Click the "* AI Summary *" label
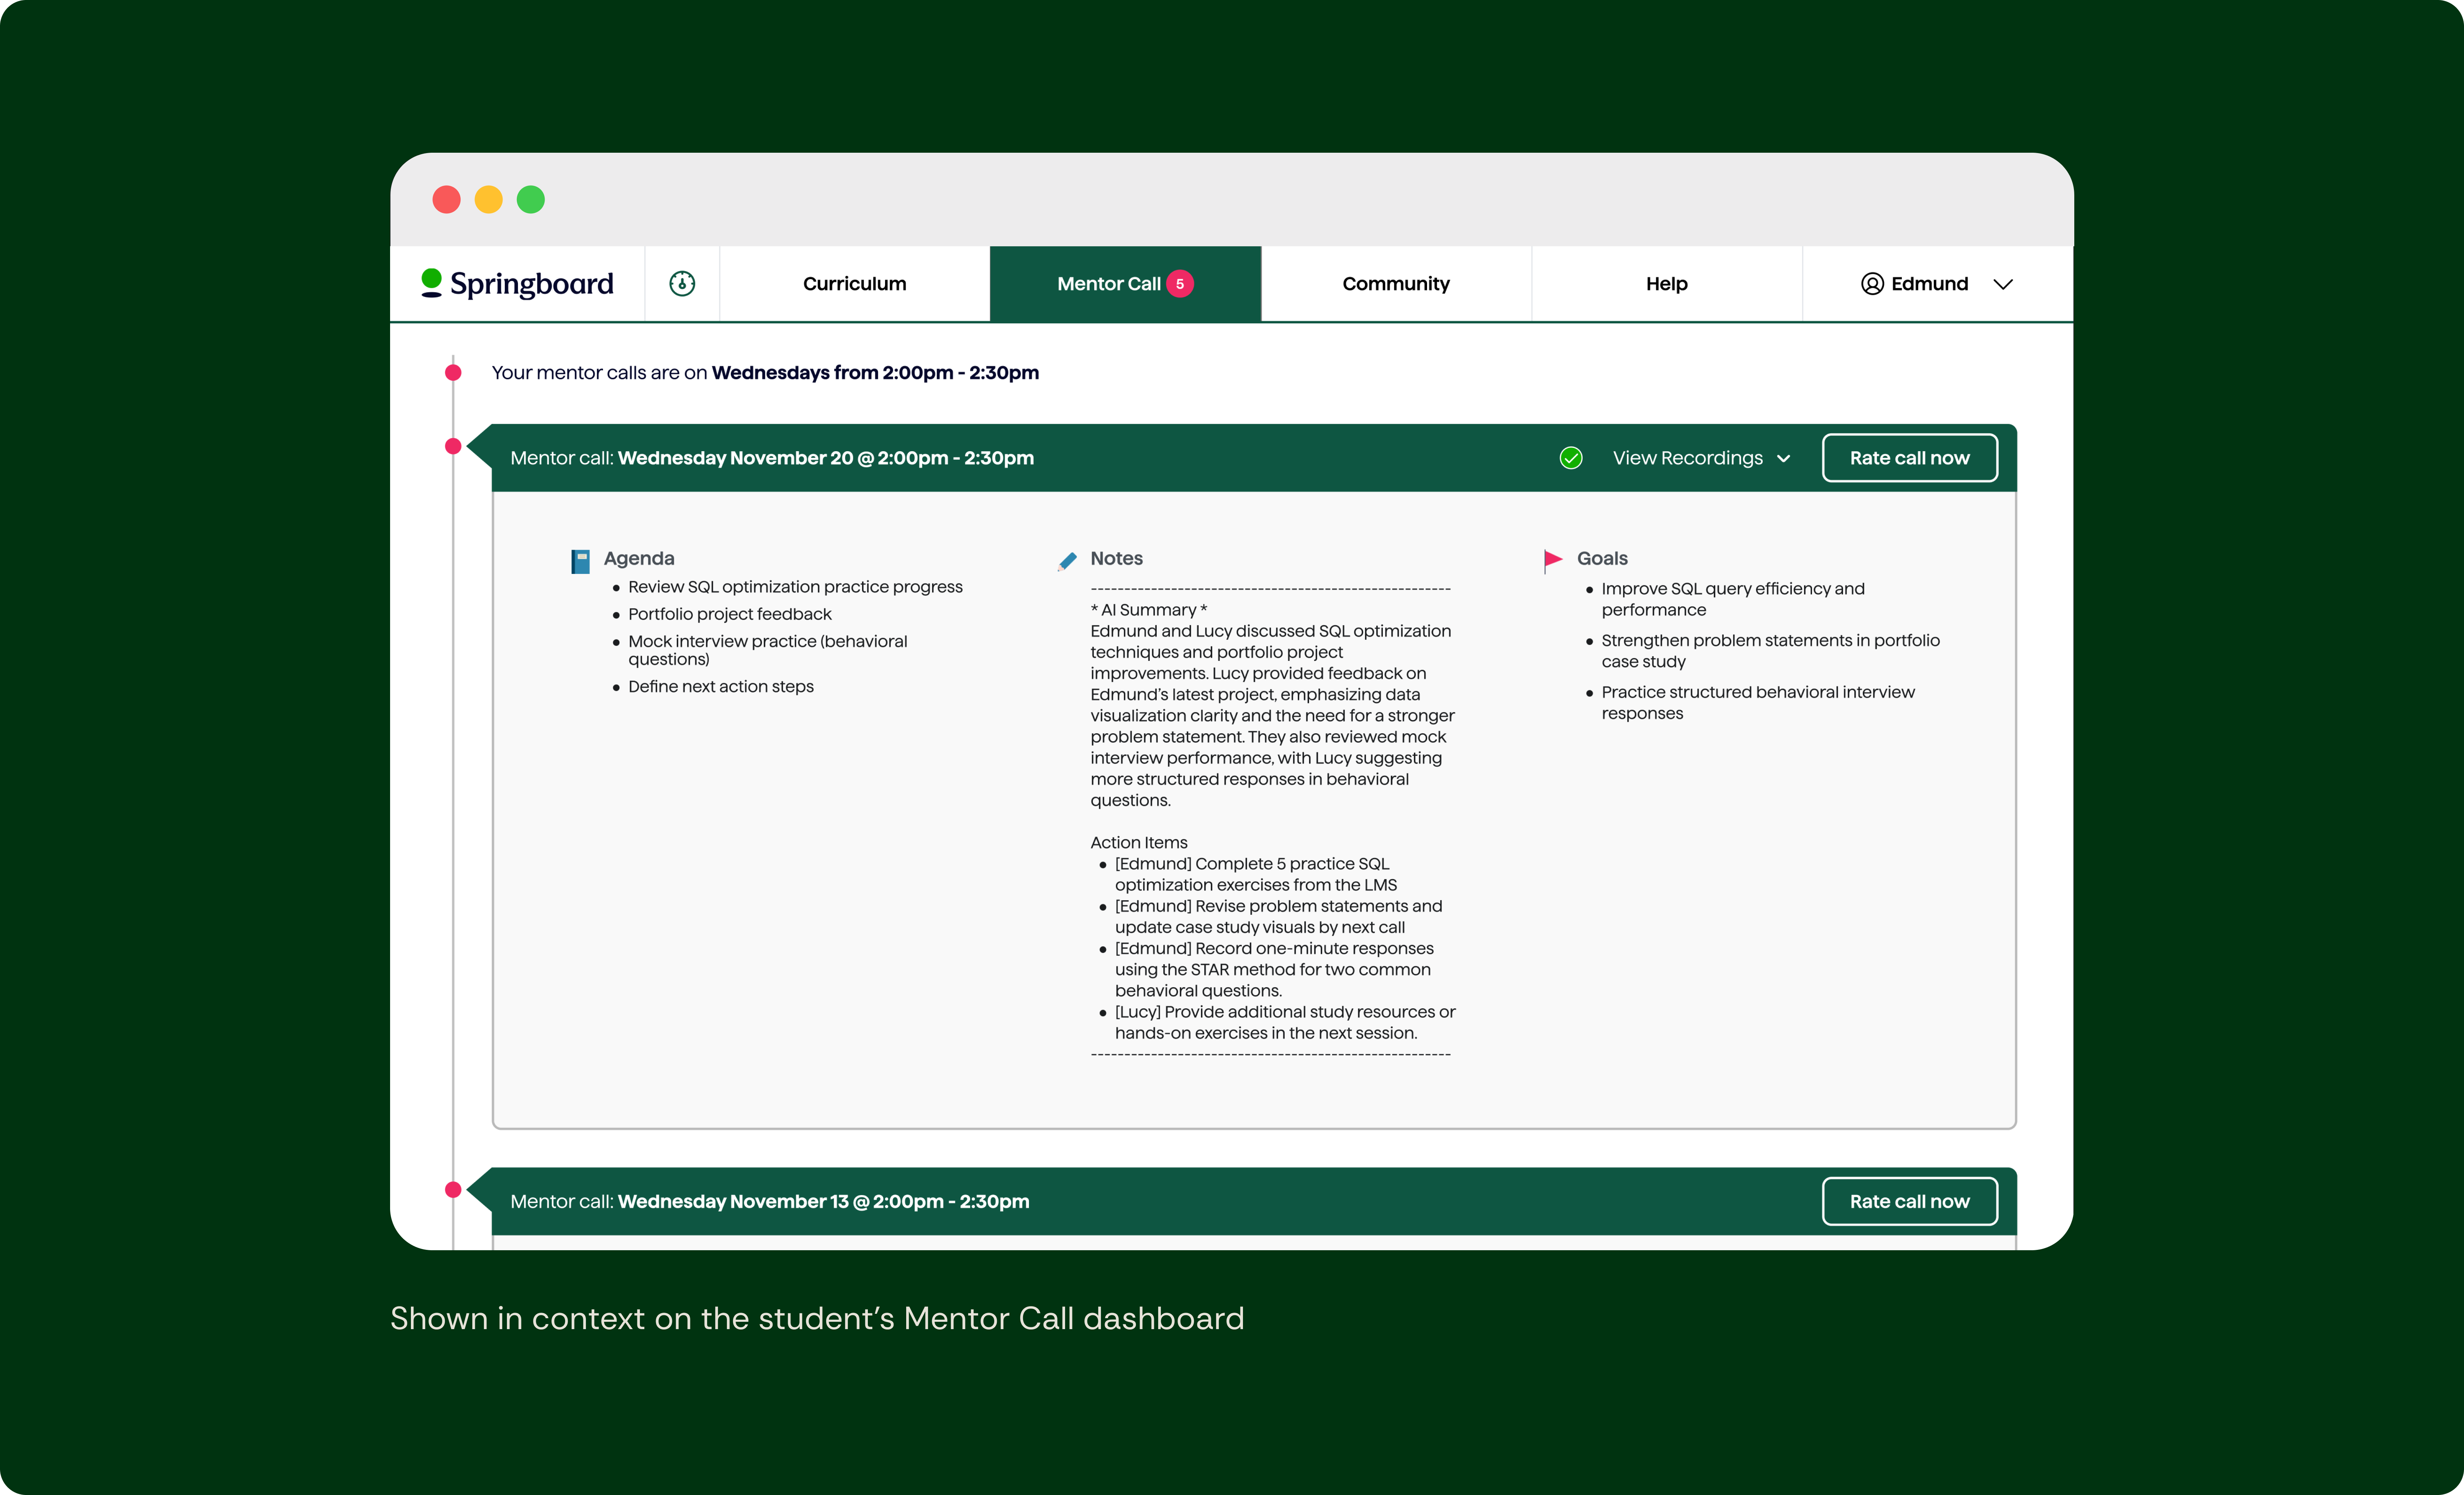Viewport: 2464px width, 1495px height. tap(1149, 610)
